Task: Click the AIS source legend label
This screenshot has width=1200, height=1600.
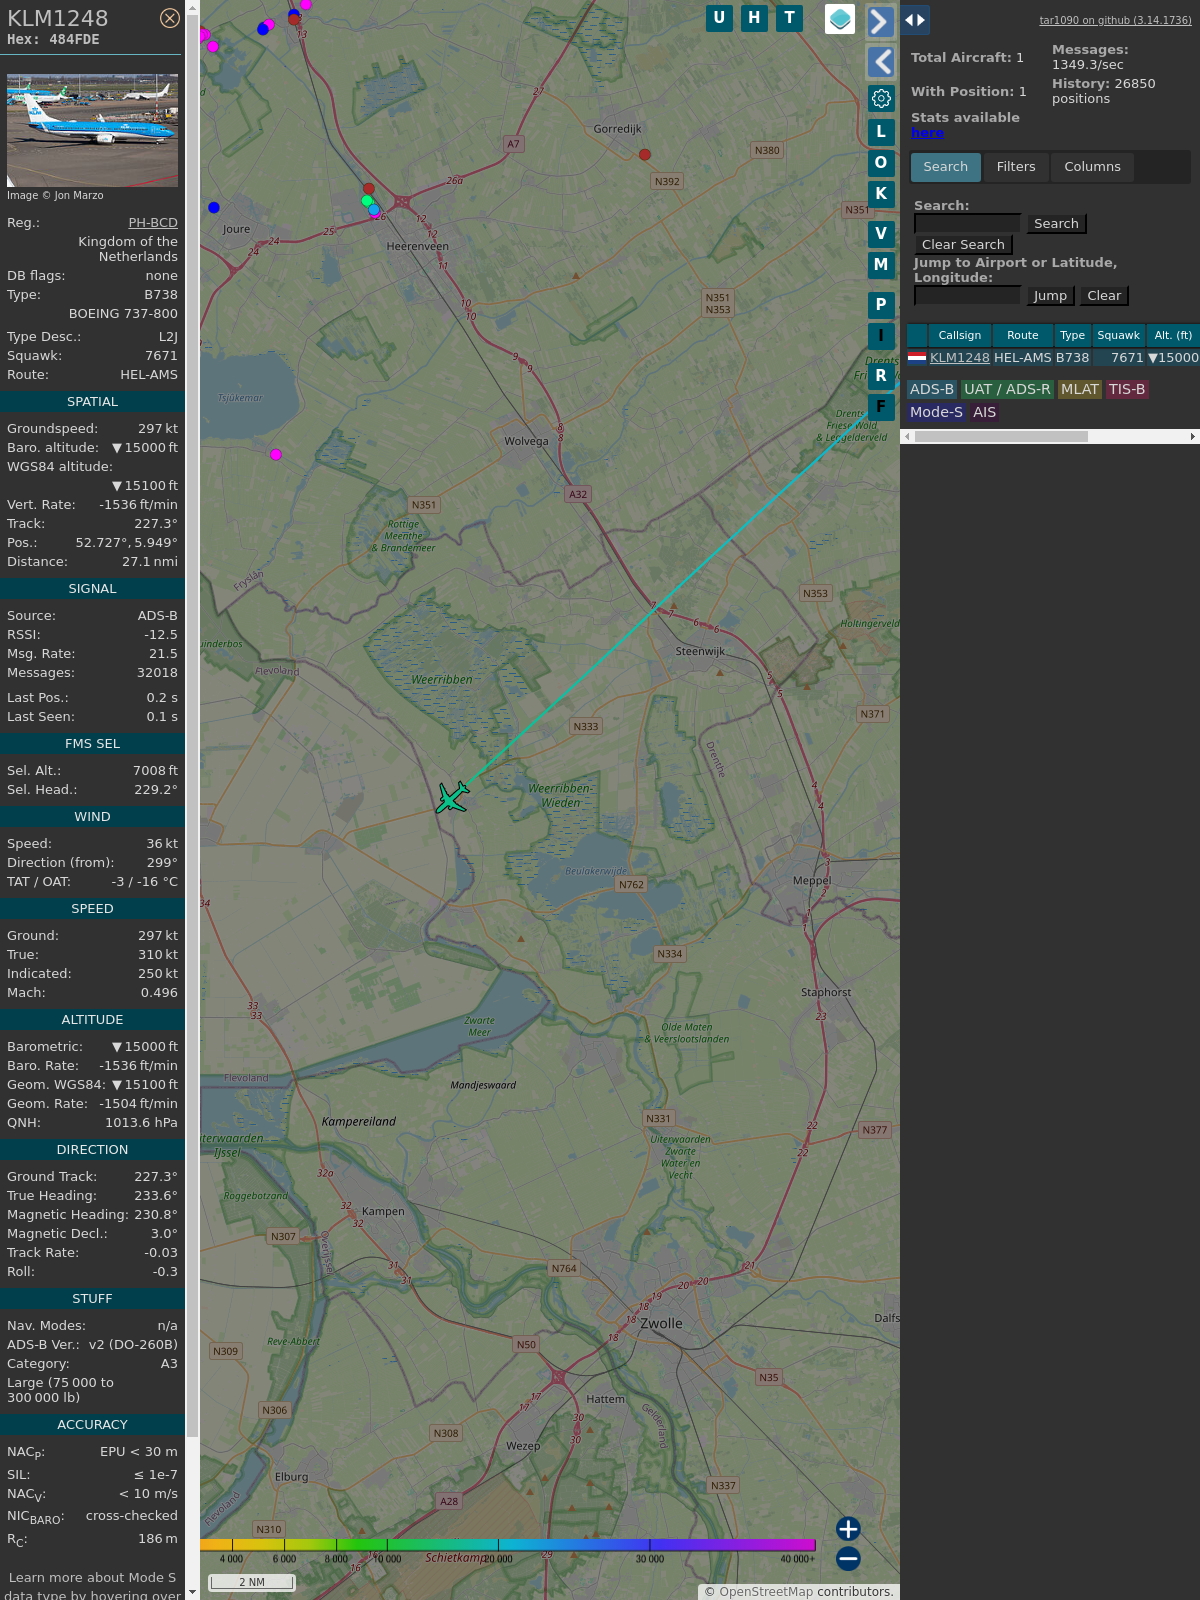Action: pyautogui.click(x=985, y=413)
